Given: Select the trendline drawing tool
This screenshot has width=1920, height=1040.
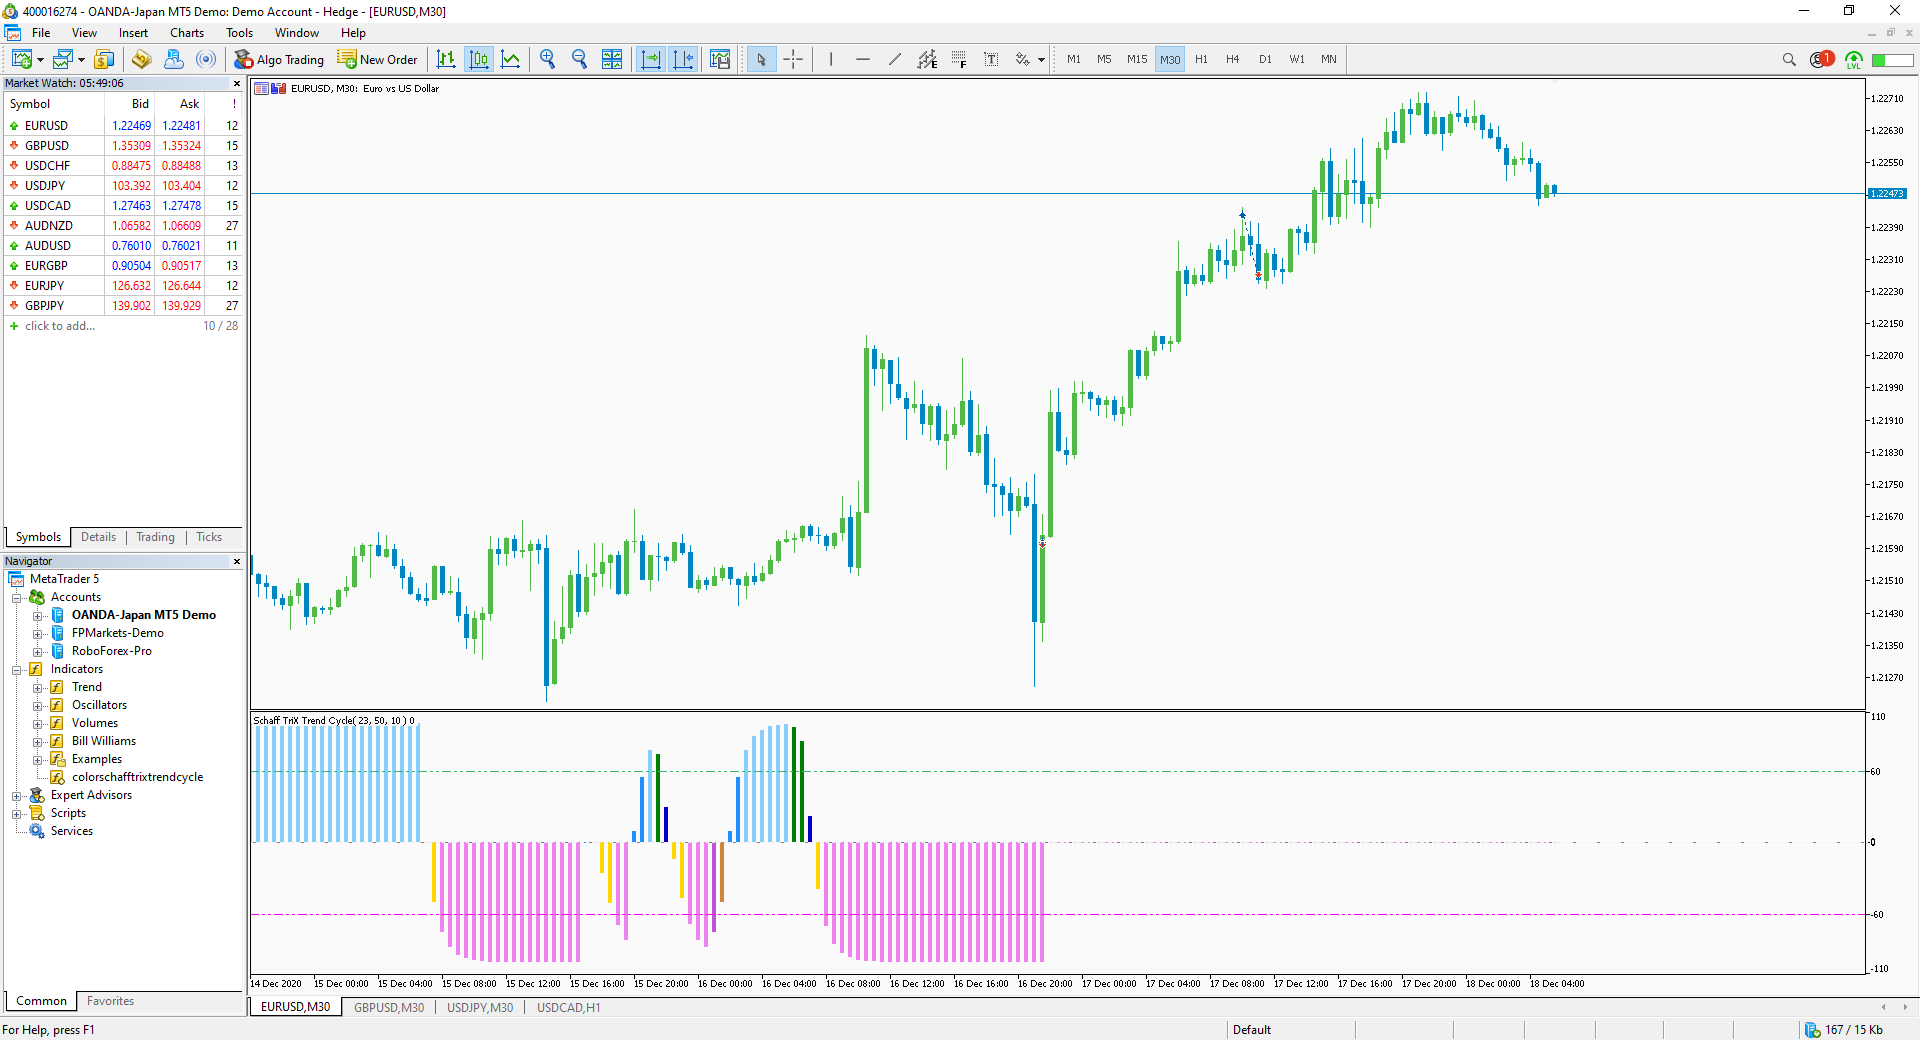Looking at the screenshot, I should [x=895, y=59].
